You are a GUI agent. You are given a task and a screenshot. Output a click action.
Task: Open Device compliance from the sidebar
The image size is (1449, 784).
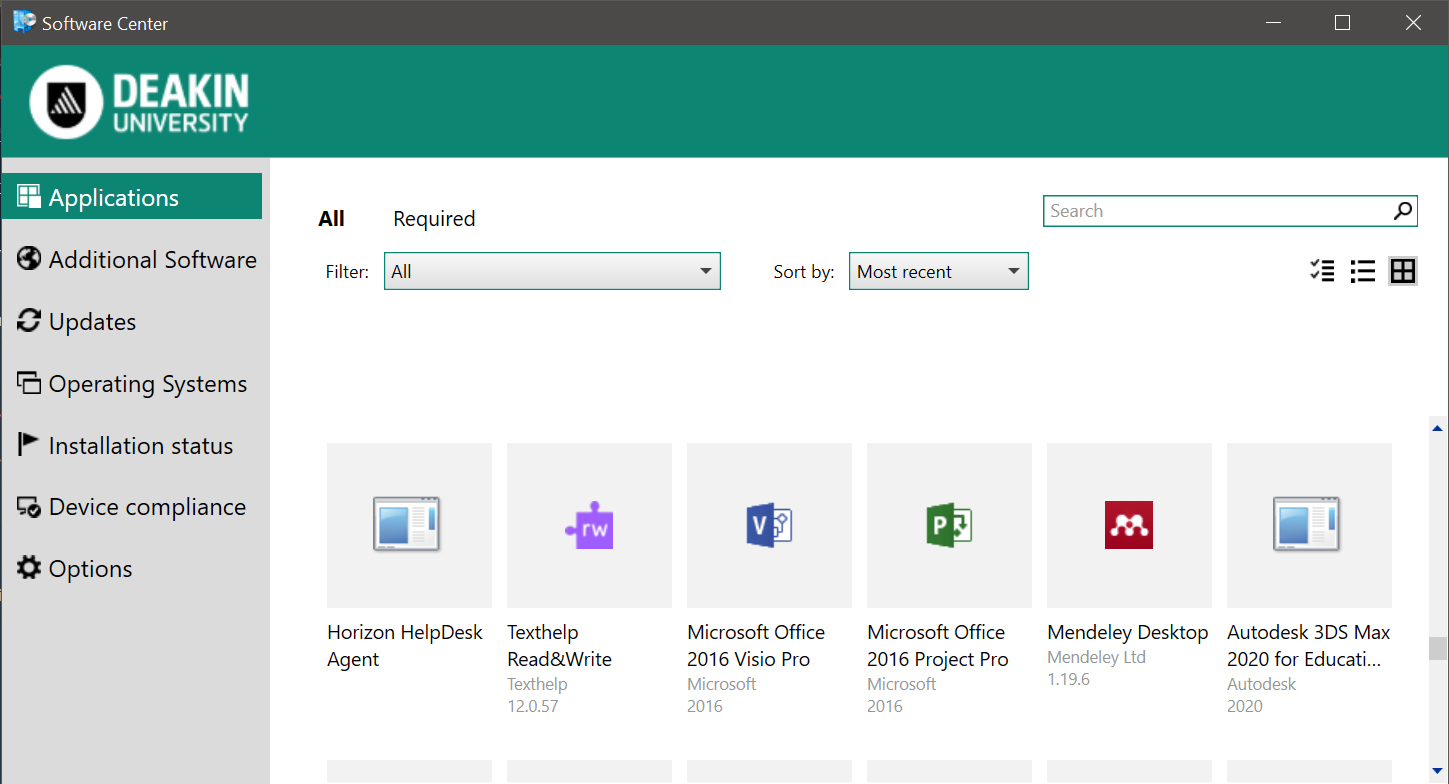point(28,506)
